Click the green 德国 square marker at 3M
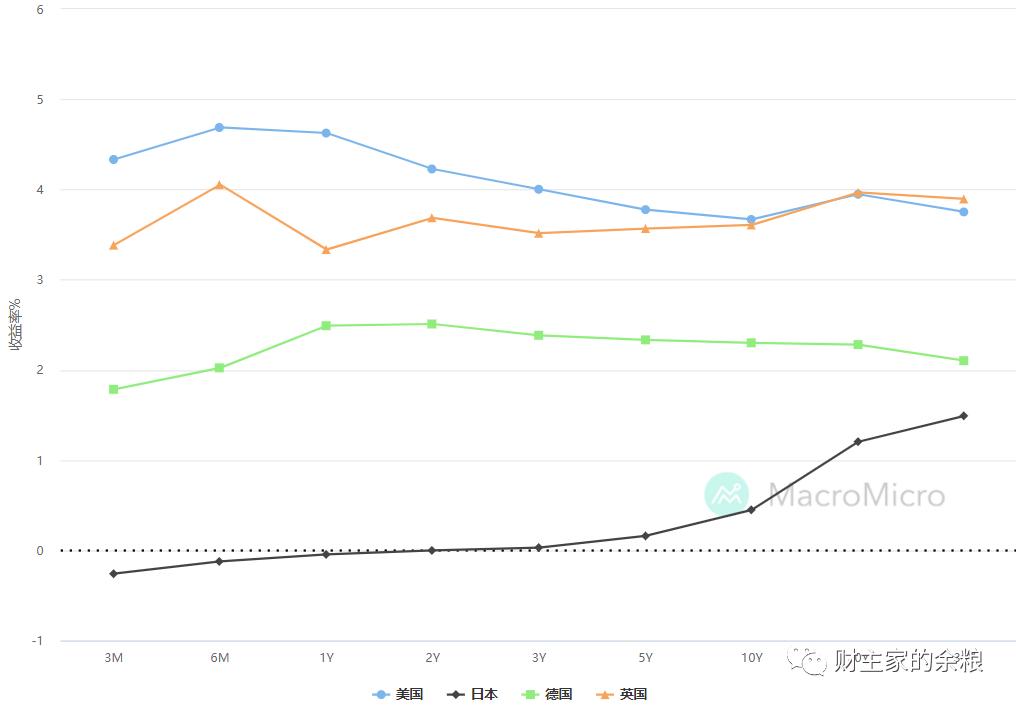1016x705 pixels. pos(113,389)
